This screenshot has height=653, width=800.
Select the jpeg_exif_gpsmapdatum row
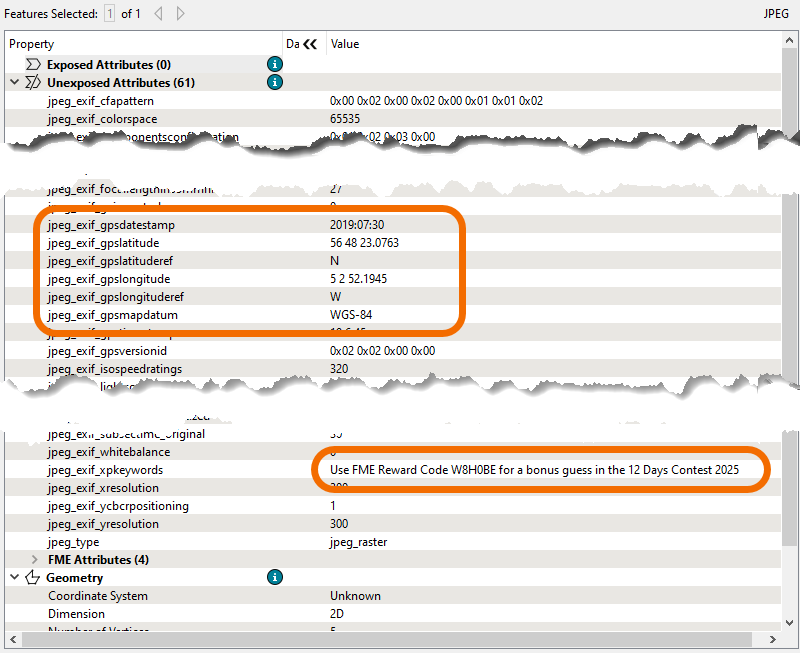110,315
